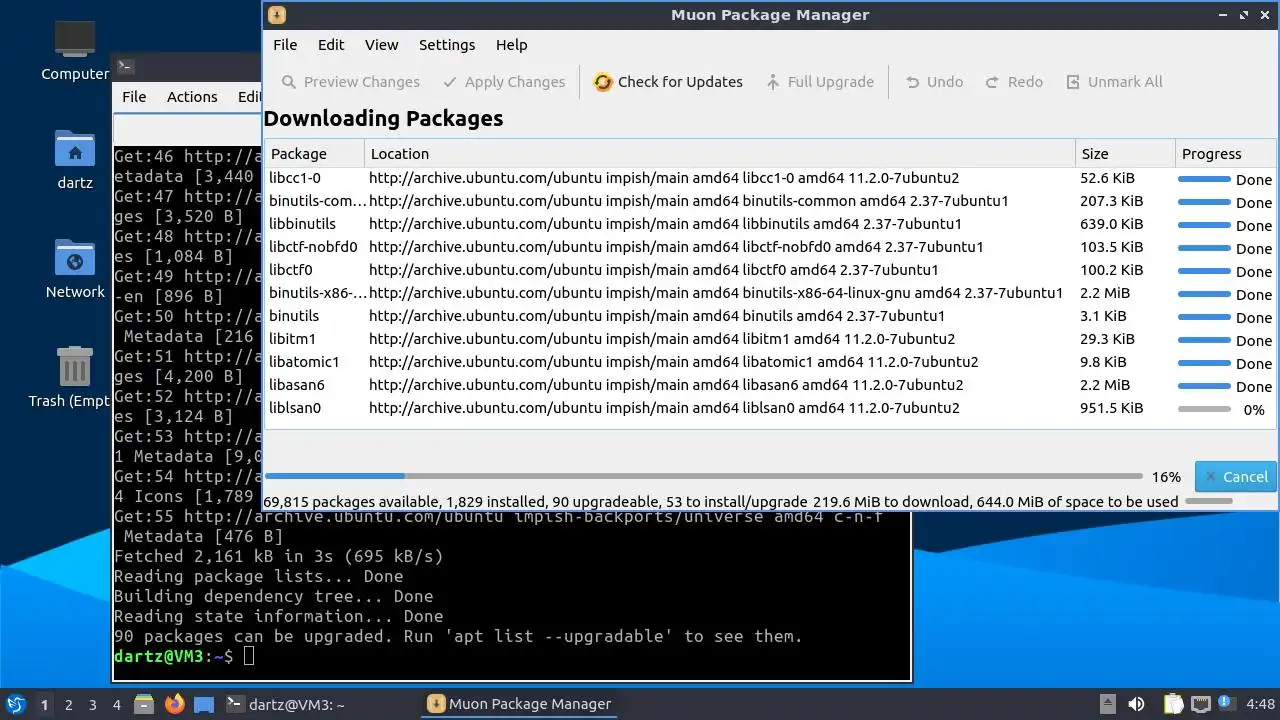Click the Unmark All icon
This screenshot has width=1280, height=720.
1073,82
